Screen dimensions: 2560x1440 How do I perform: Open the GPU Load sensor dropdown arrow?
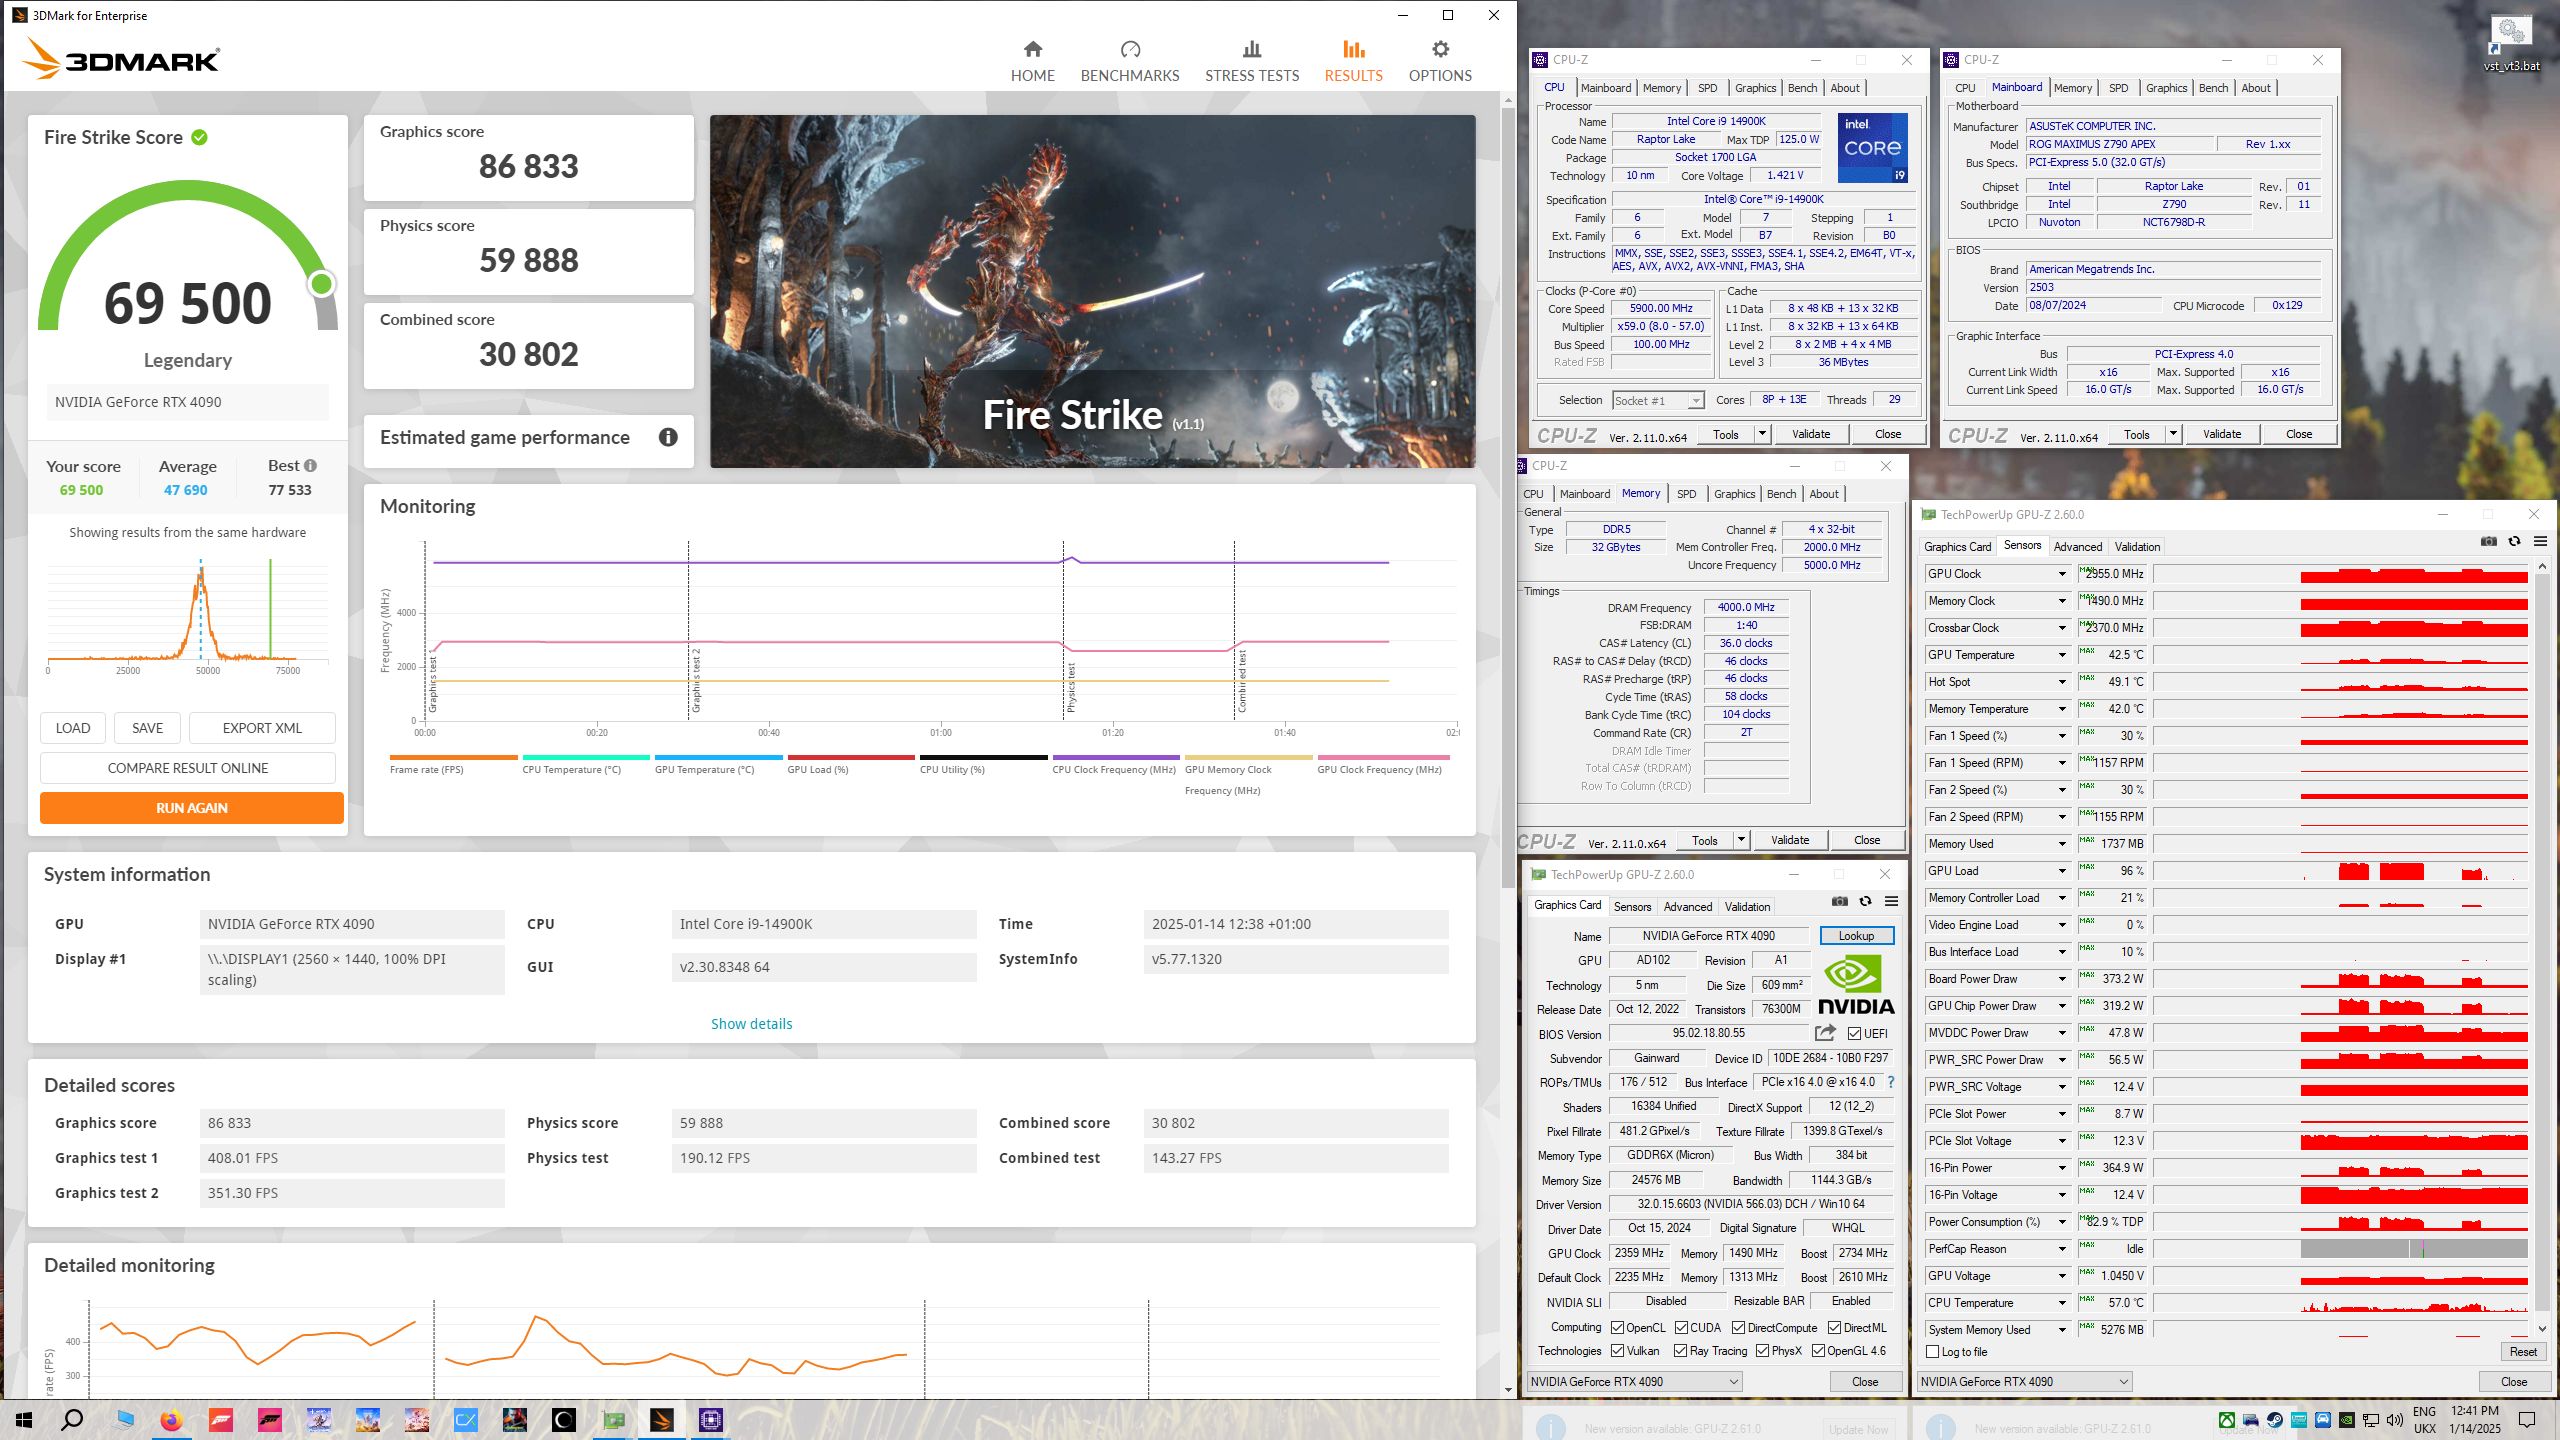click(2061, 871)
